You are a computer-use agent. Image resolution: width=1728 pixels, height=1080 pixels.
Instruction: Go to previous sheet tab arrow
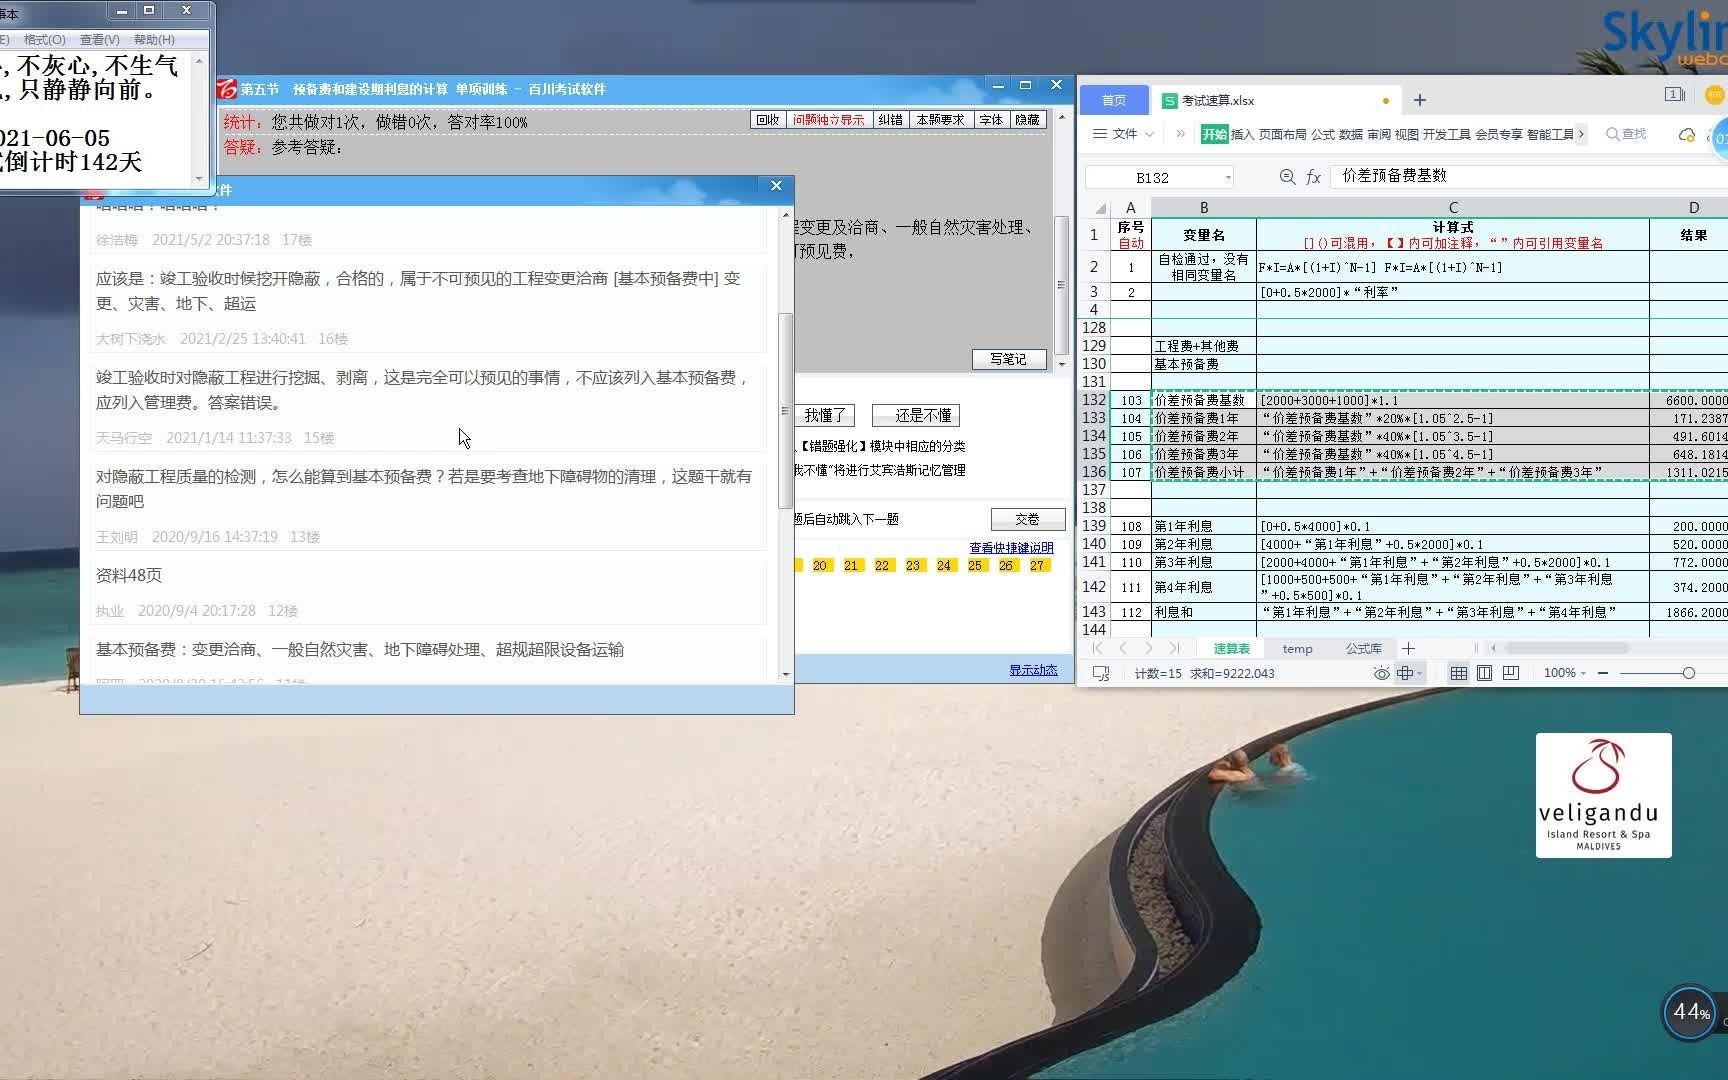pyautogui.click(x=1123, y=648)
